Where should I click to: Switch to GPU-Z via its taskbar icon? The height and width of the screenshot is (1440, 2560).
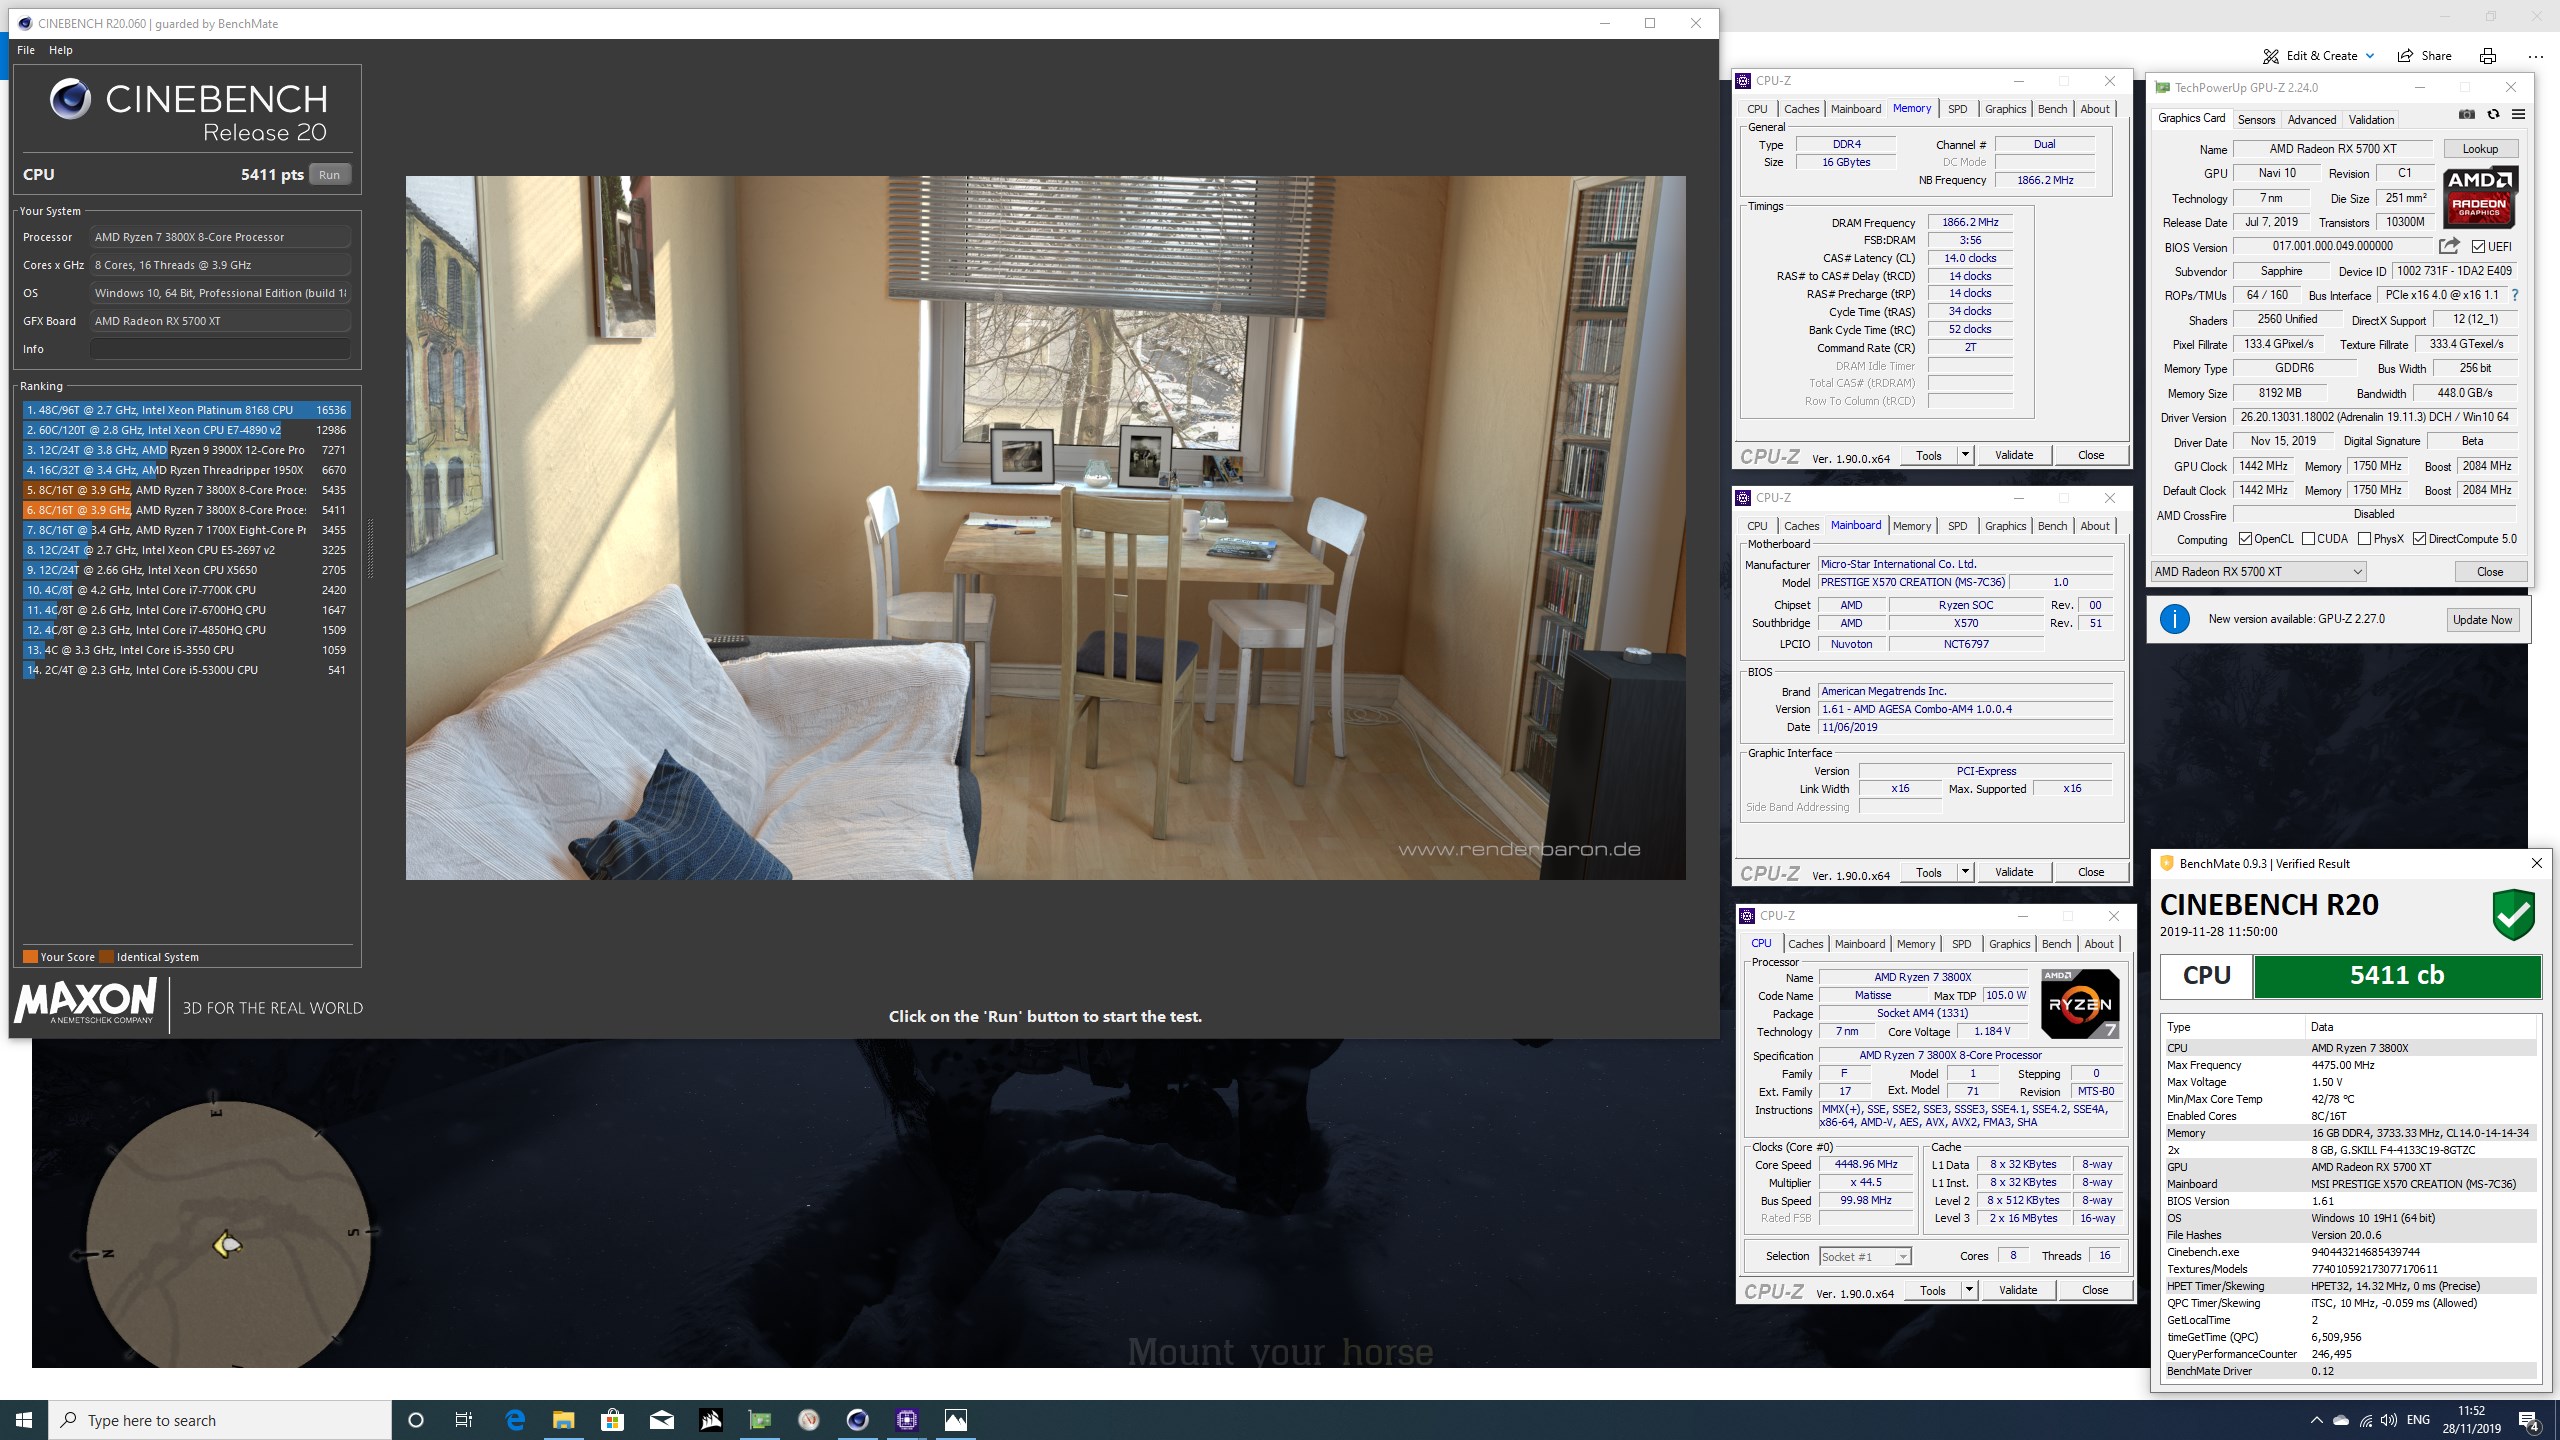point(760,1420)
